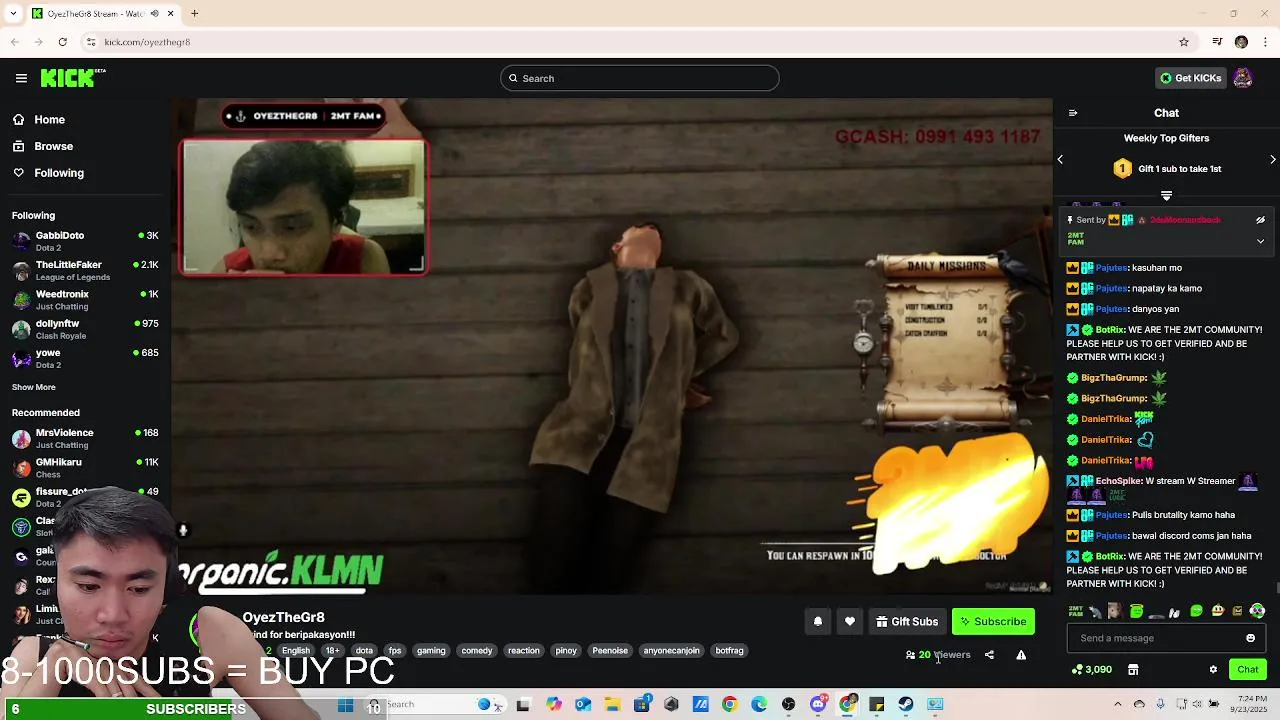Collapse the chat panel arrow icon
The height and width of the screenshot is (720, 1280).
coord(1072,113)
